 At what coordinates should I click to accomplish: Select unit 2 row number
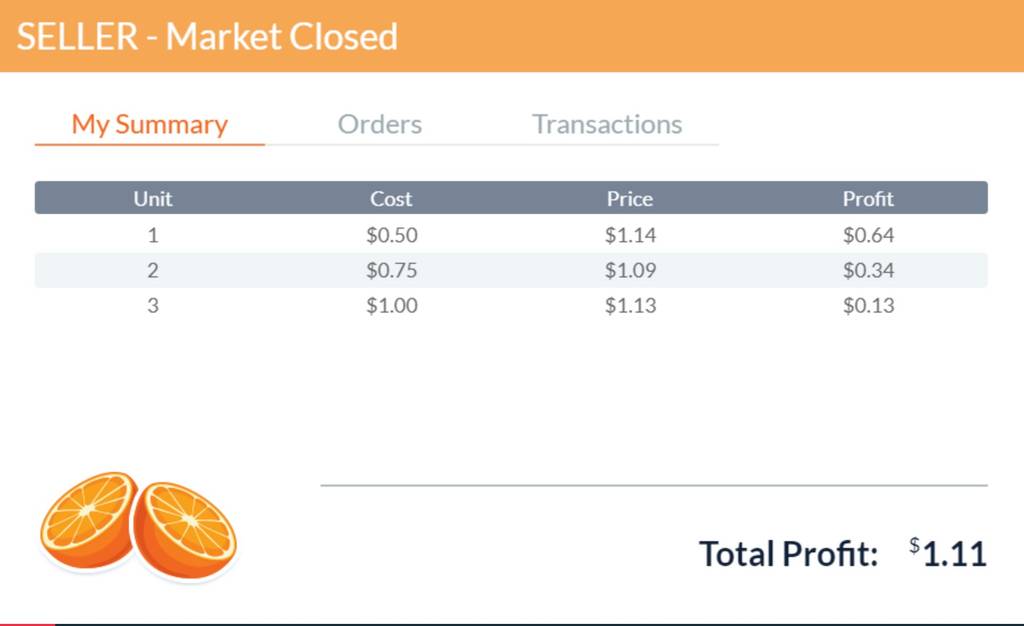pos(153,270)
